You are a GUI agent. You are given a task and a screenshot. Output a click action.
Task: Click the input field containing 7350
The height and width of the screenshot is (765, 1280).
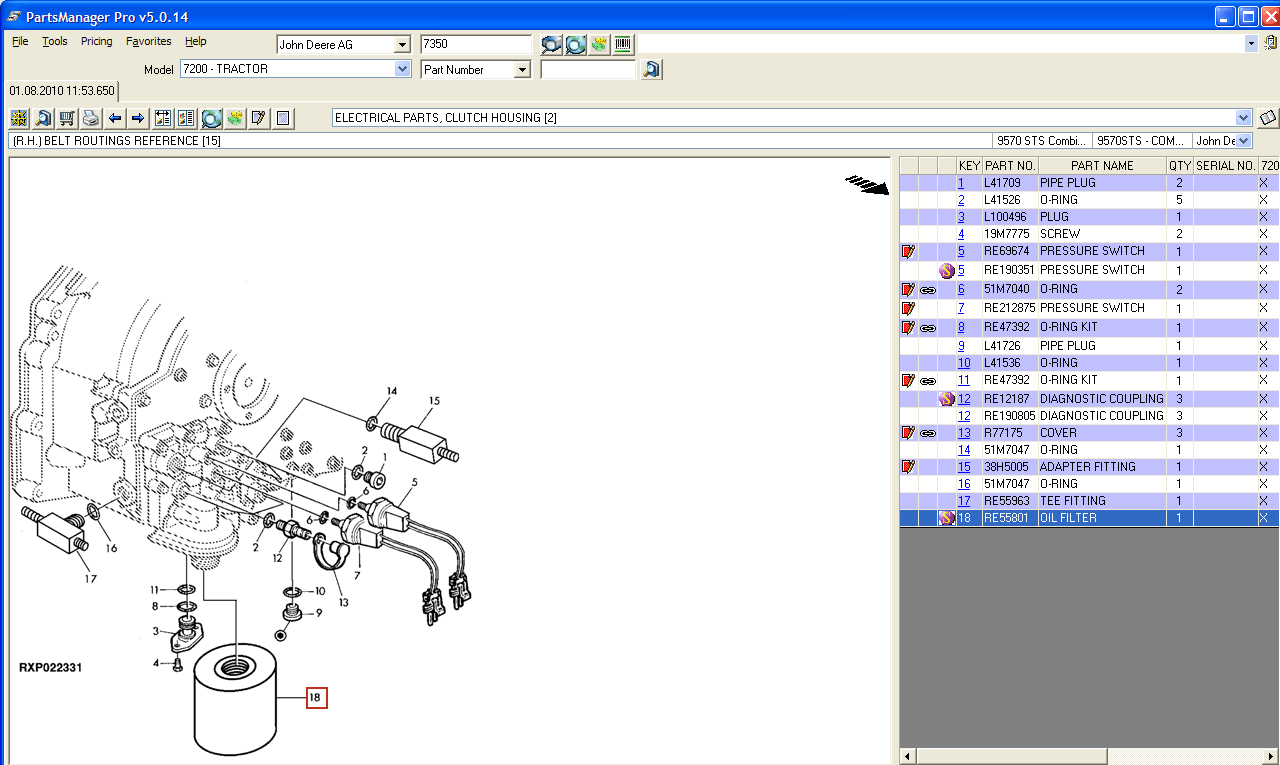click(x=475, y=45)
